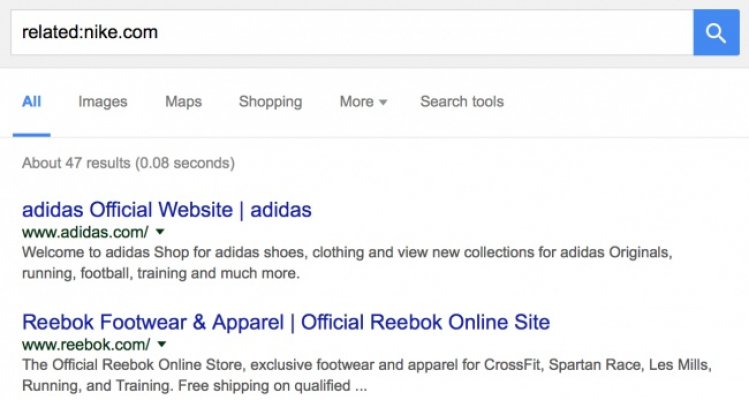Click the www.reebok.com green URL
749x400 pixels.
[85, 343]
